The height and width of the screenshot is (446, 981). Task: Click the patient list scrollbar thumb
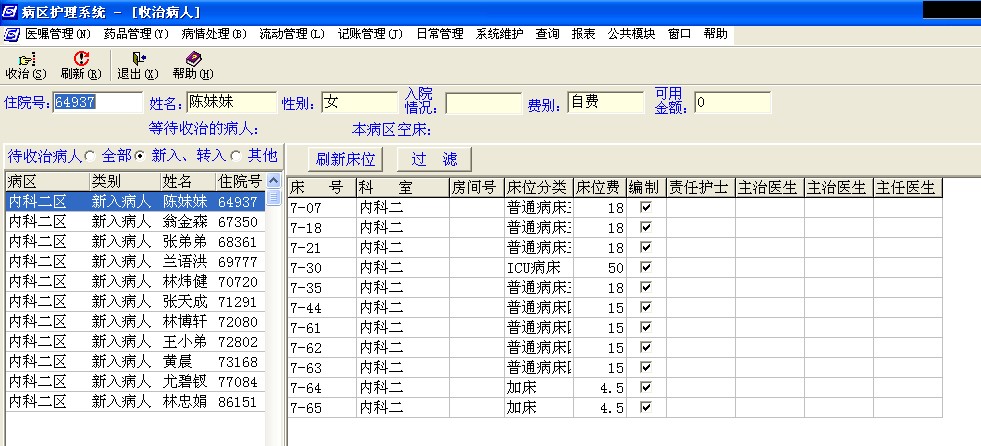[273, 197]
